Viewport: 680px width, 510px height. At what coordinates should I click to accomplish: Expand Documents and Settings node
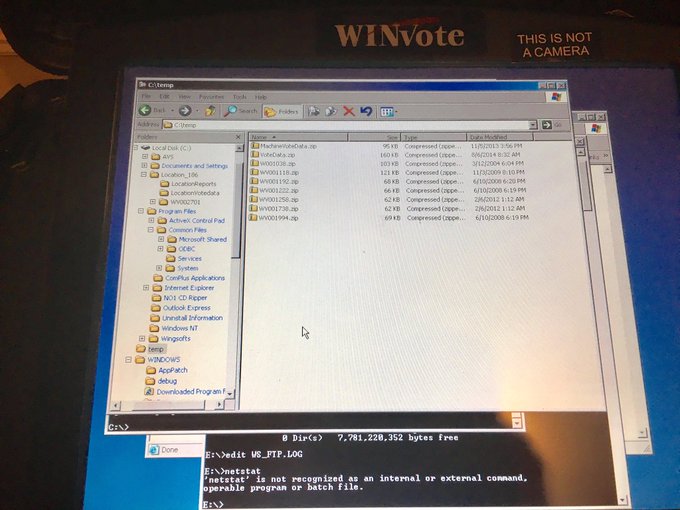[x=144, y=165]
